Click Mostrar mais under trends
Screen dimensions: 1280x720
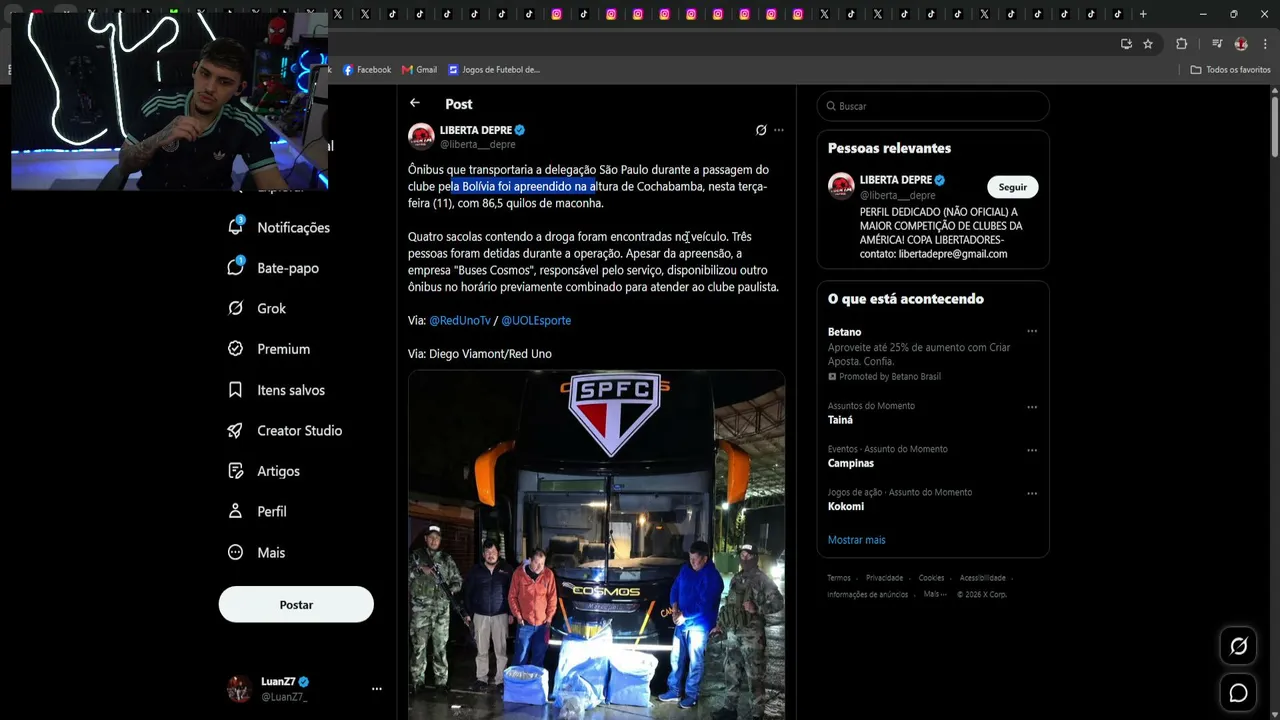[x=856, y=540]
